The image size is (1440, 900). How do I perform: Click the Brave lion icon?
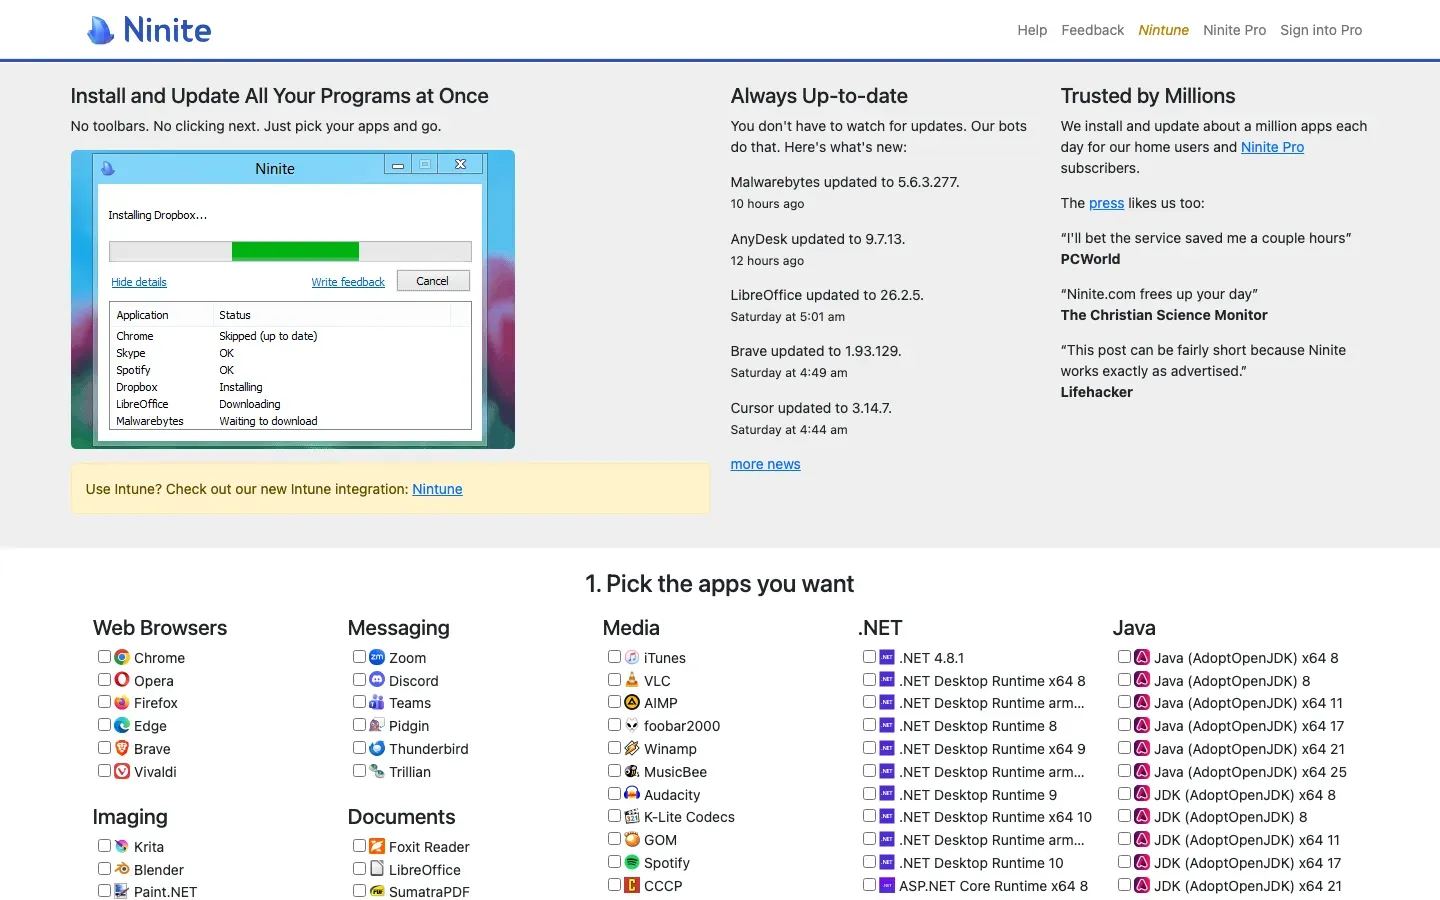point(122,748)
